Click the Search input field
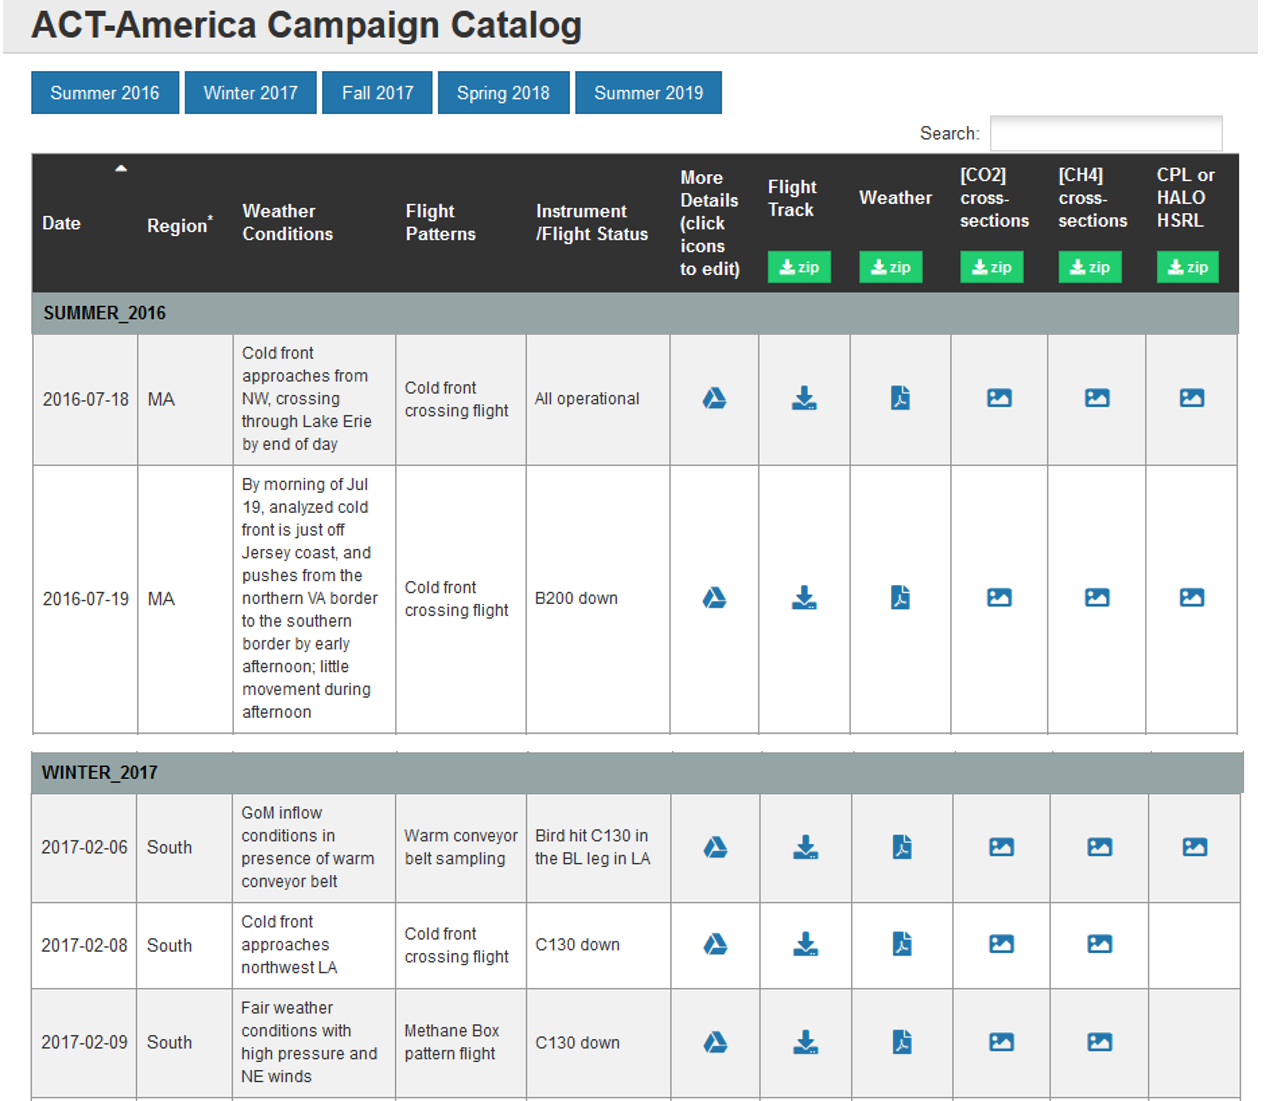The height and width of the screenshot is (1101, 1264). 1105,133
